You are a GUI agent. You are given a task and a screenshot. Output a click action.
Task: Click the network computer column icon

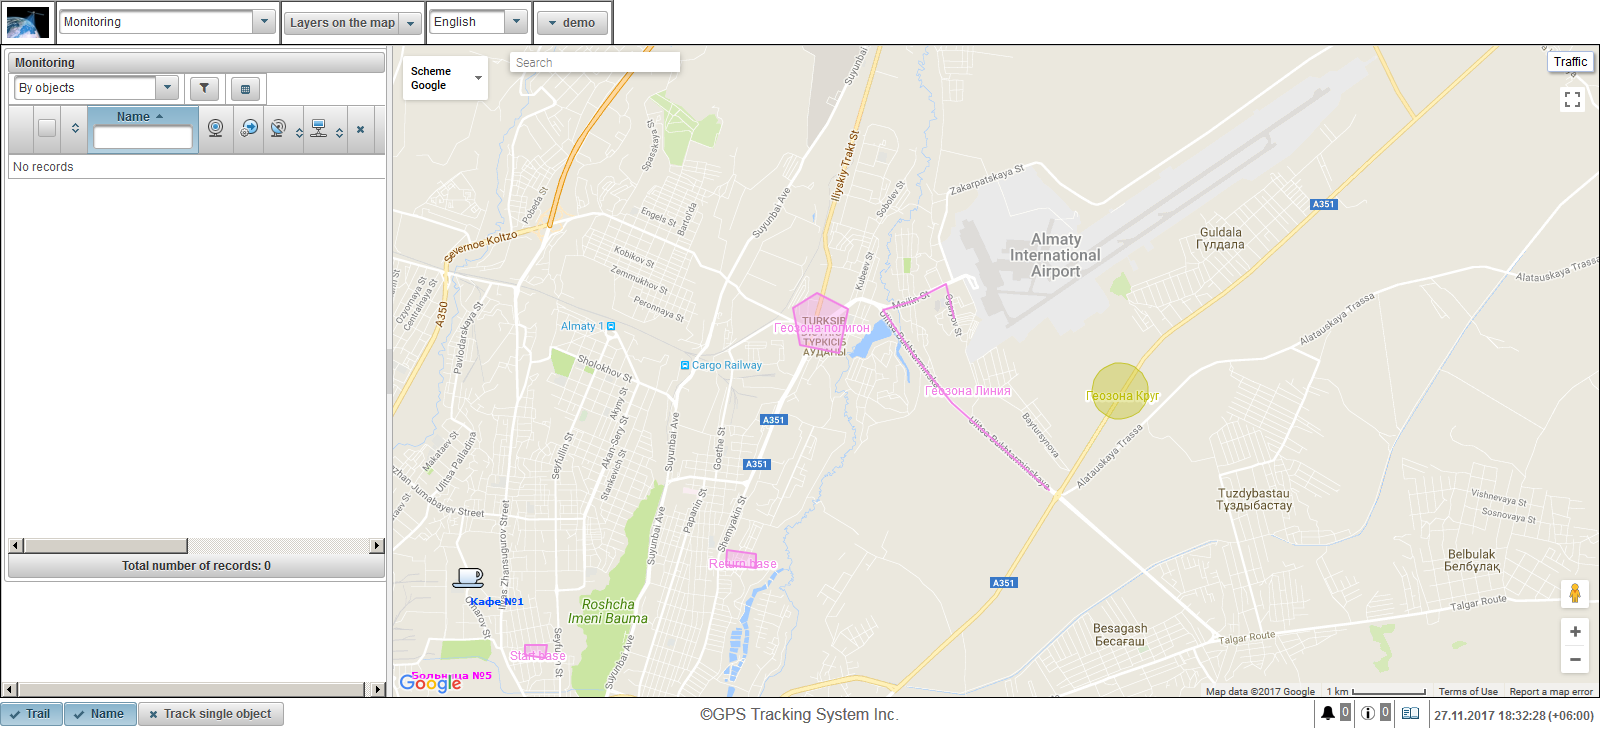[x=318, y=128]
